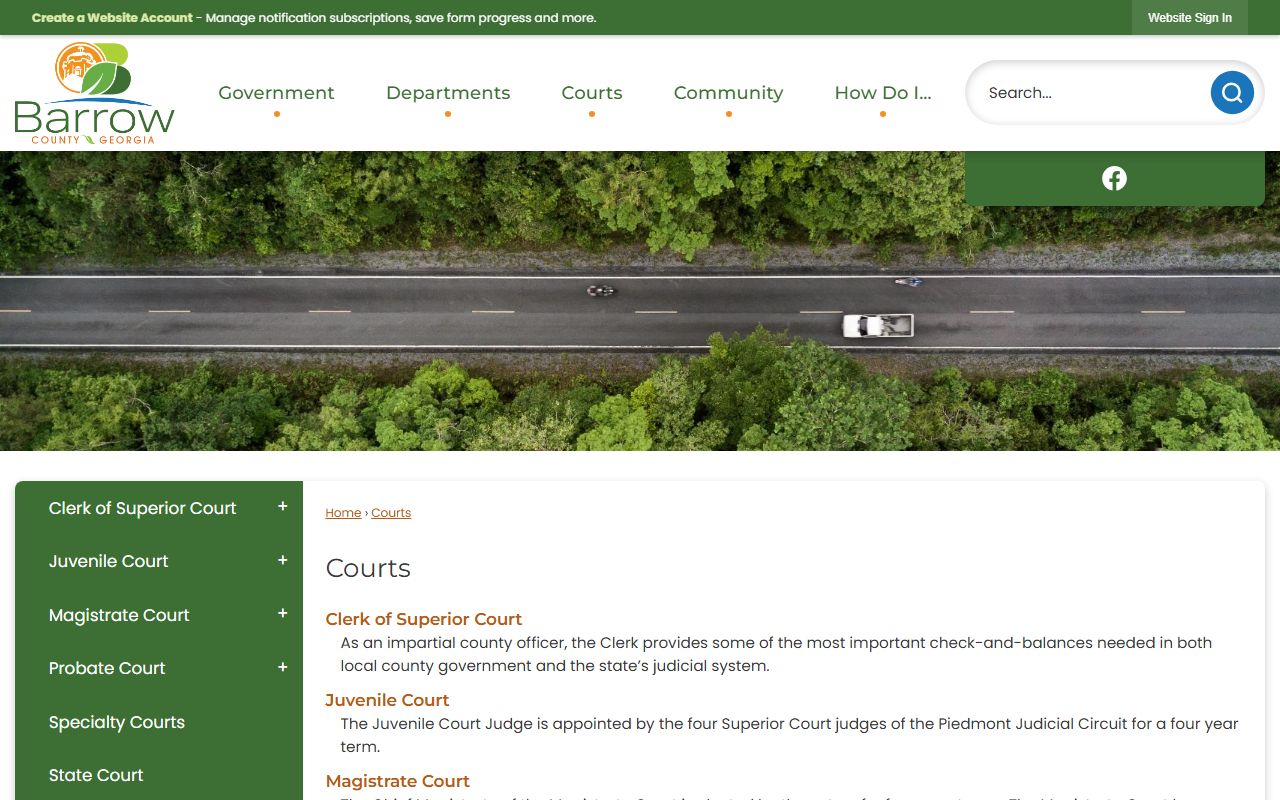Viewport: 1280px width, 800px height.
Task: Select Magistrate Court in sidebar
Action: pyautogui.click(x=119, y=615)
